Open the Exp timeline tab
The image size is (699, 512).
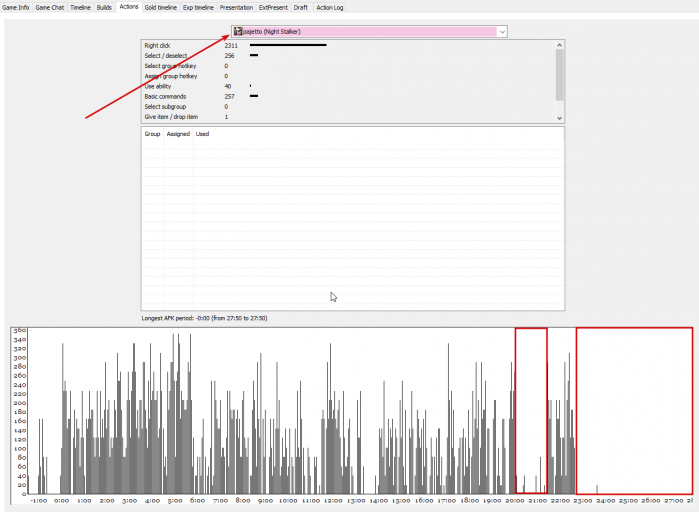(x=198, y=8)
